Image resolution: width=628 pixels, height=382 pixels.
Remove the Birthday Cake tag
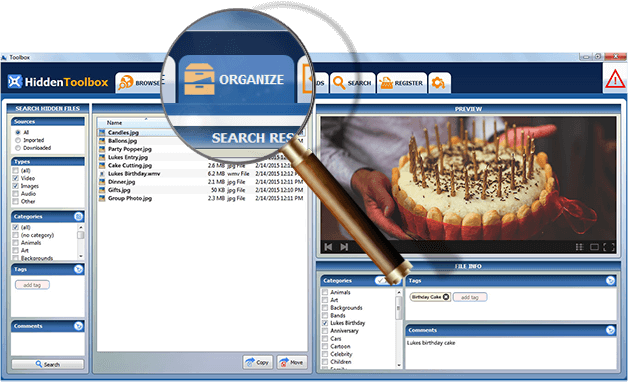tap(445, 297)
